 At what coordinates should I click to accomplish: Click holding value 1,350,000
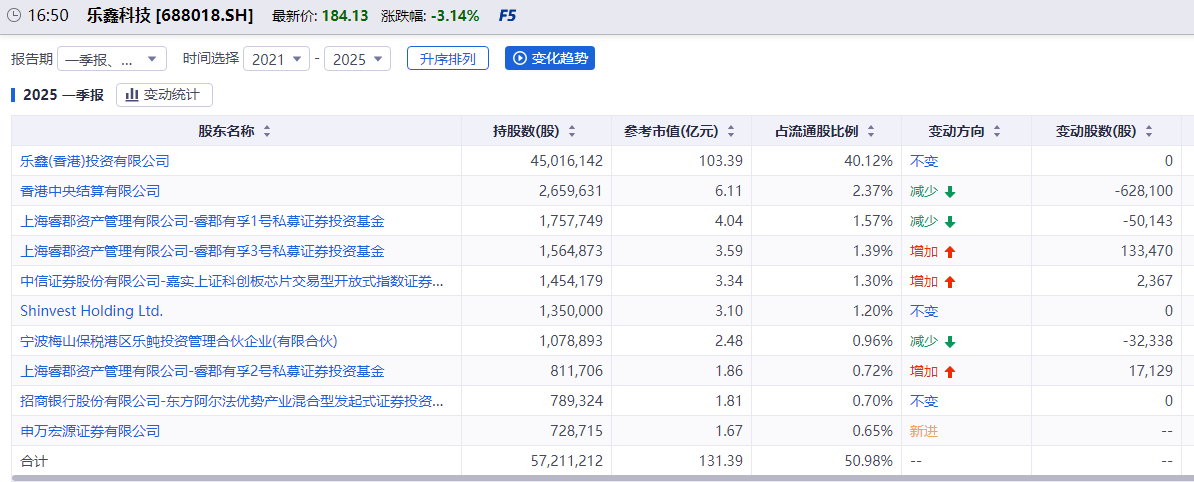pos(570,311)
